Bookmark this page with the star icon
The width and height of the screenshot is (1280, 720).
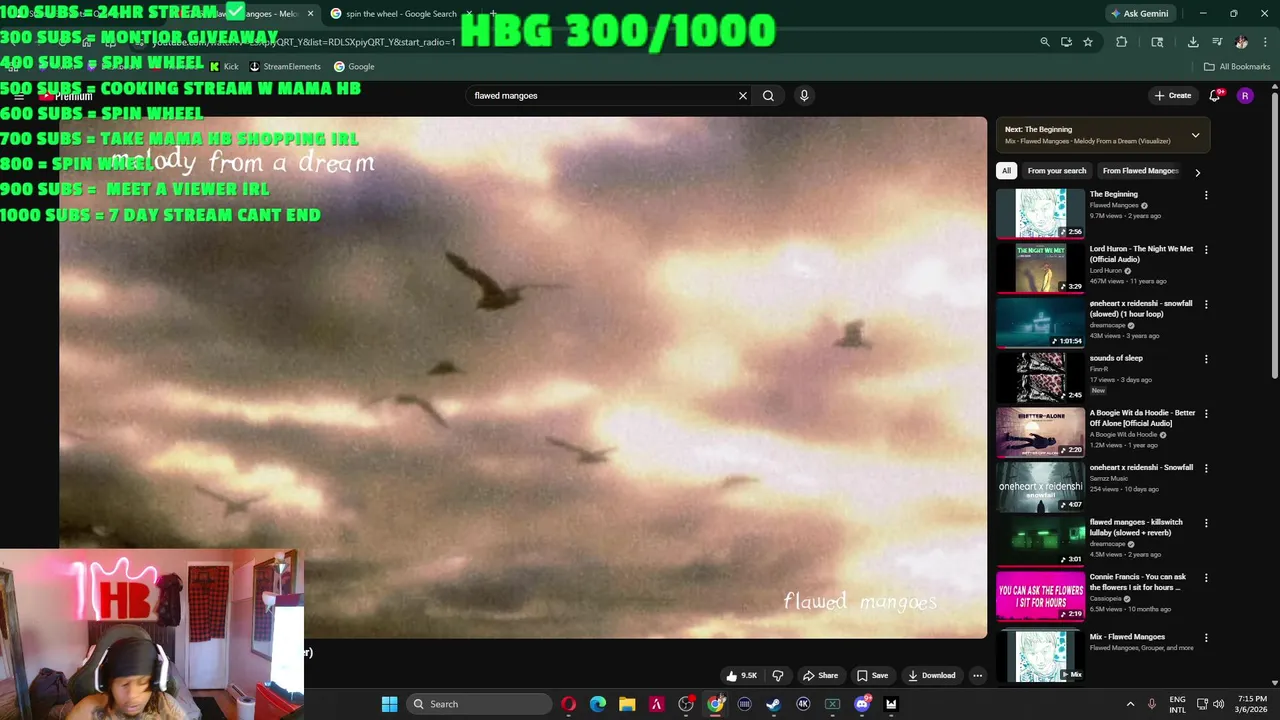coord(1088,42)
